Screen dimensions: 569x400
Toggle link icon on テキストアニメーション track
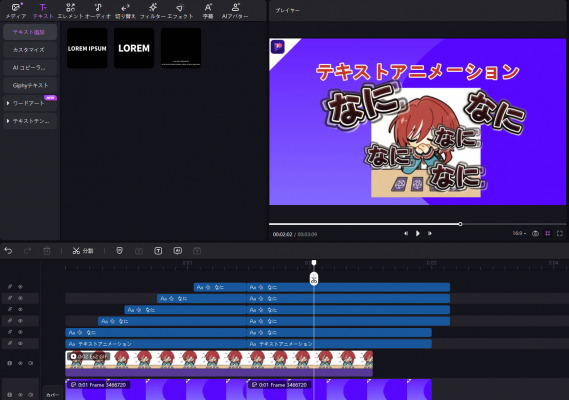[x=10, y=343]
